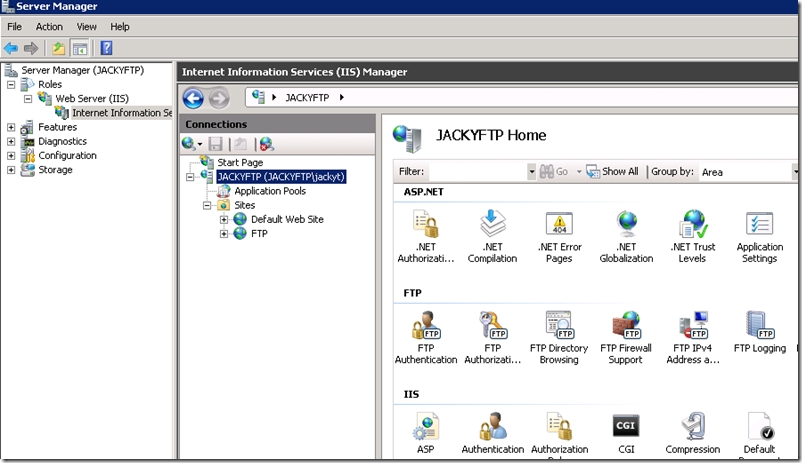Open the File menu

(14, 27)
